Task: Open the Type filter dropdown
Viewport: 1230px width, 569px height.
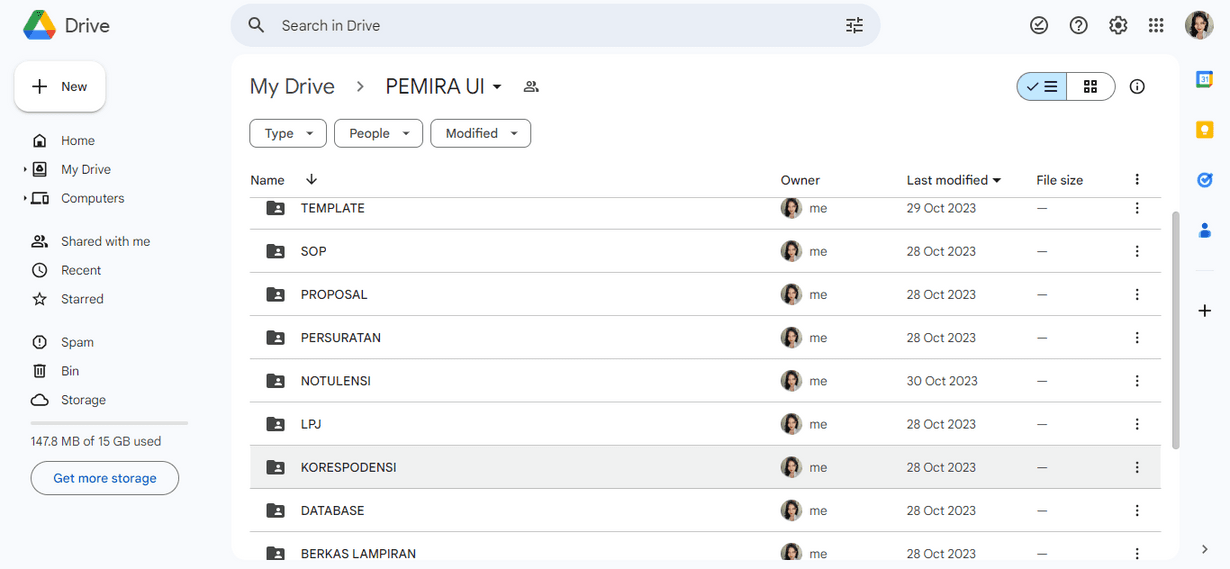Action: tap(288, 133)
